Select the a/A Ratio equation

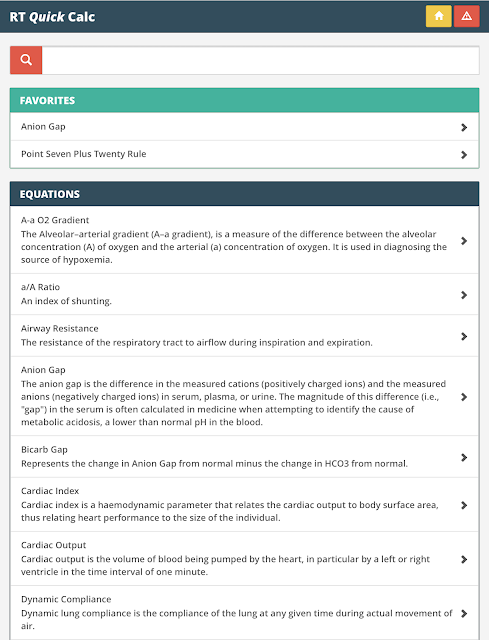tap(244, 294)
